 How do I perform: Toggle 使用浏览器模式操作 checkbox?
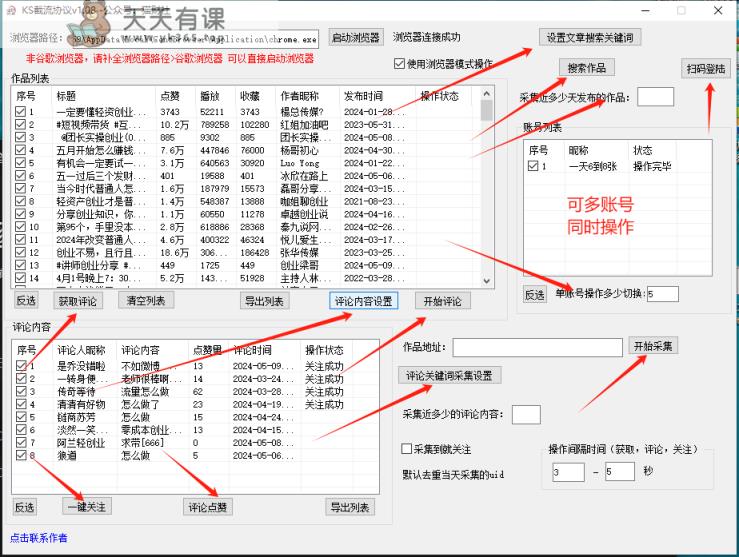401,63
